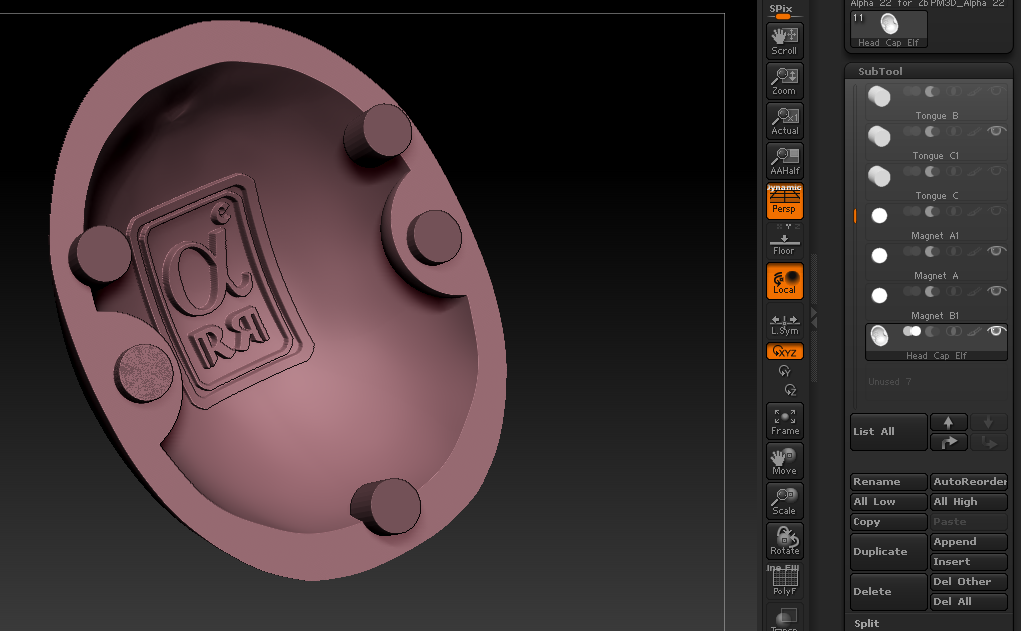
Task: Hide the Magnet B1 subtool via eye
Action: pyautogui.click(x=996, y=291)
